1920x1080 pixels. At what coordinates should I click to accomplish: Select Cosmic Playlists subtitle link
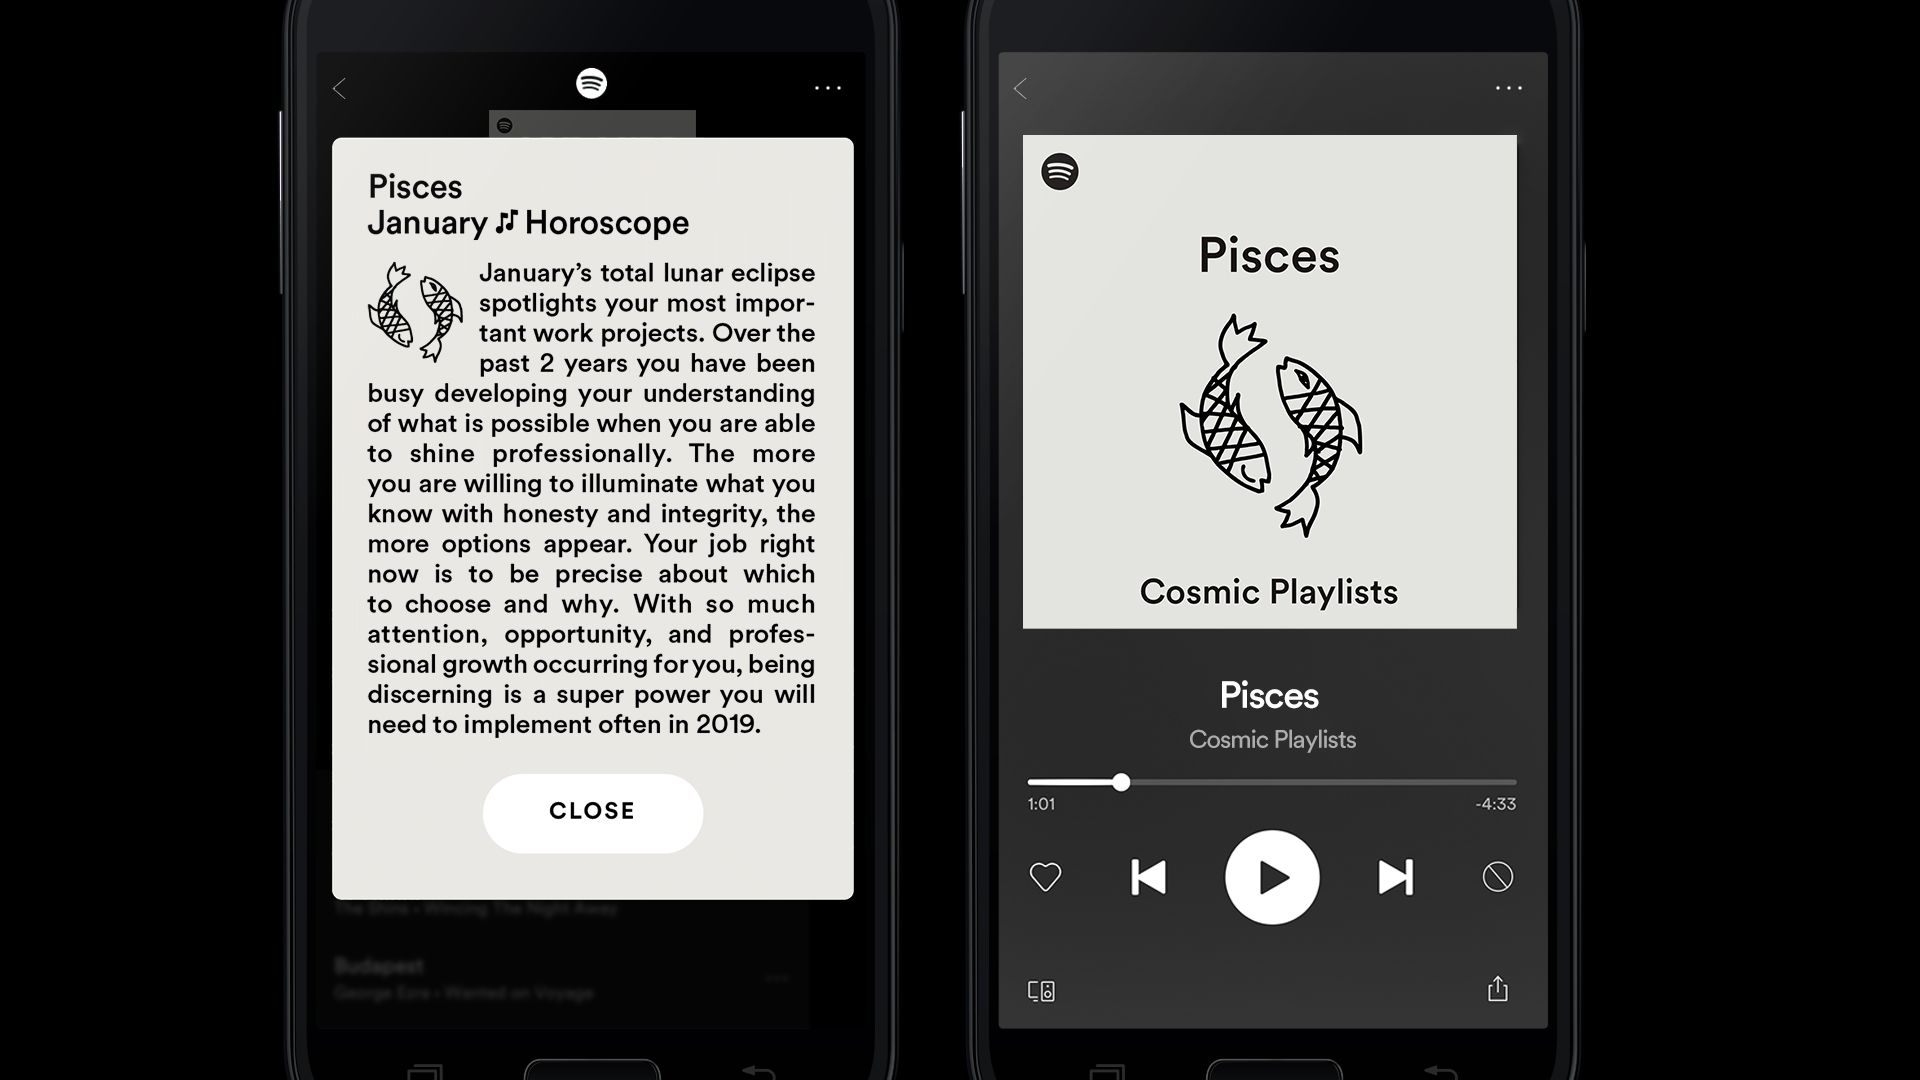tap(1270, 738)
